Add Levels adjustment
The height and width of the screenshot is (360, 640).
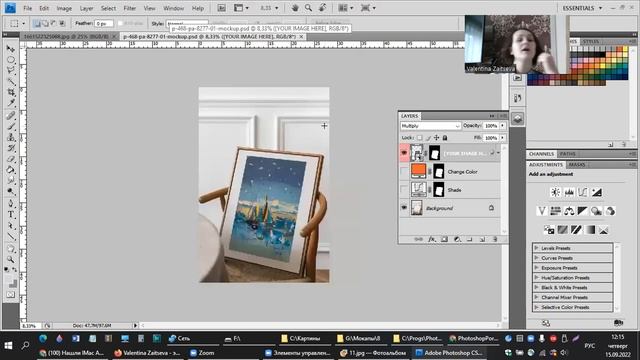click(x=569, y=192)
